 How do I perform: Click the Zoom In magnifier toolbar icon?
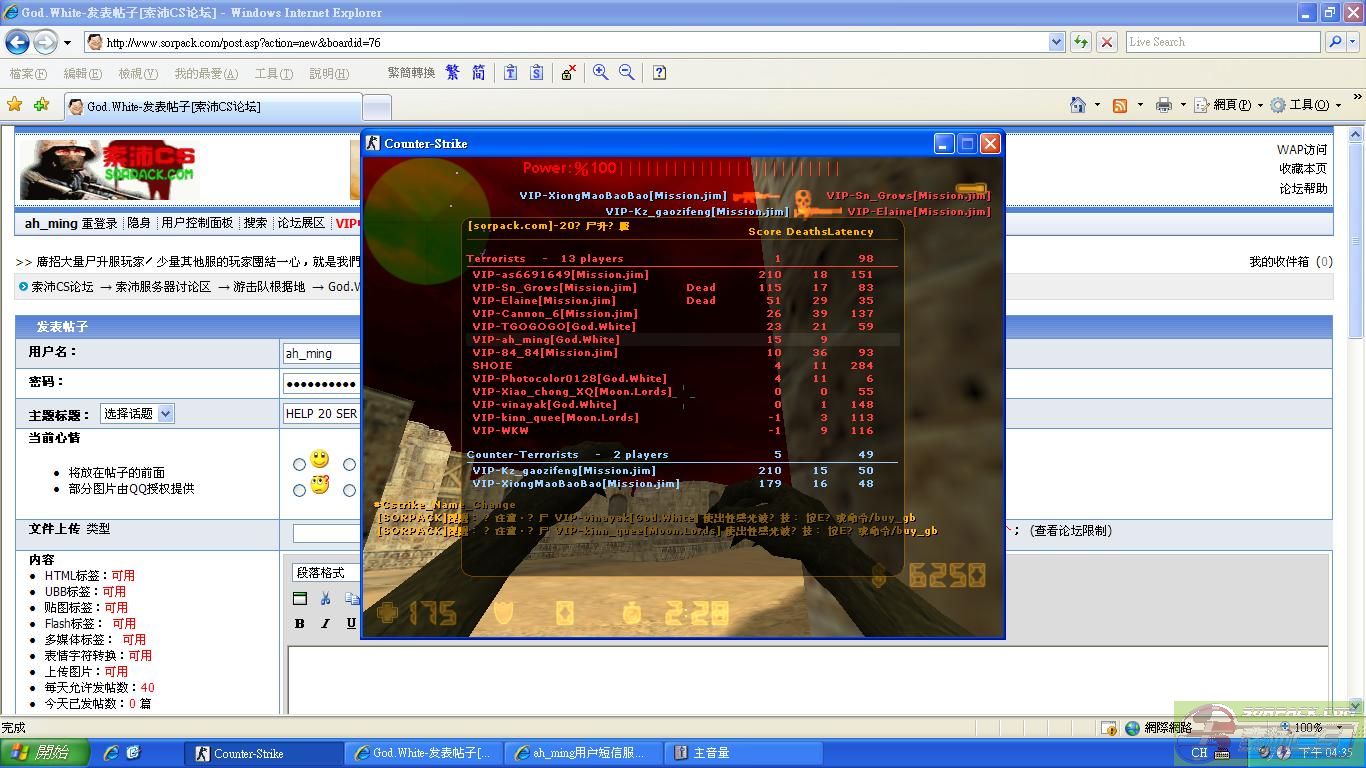tap(600, 73)
